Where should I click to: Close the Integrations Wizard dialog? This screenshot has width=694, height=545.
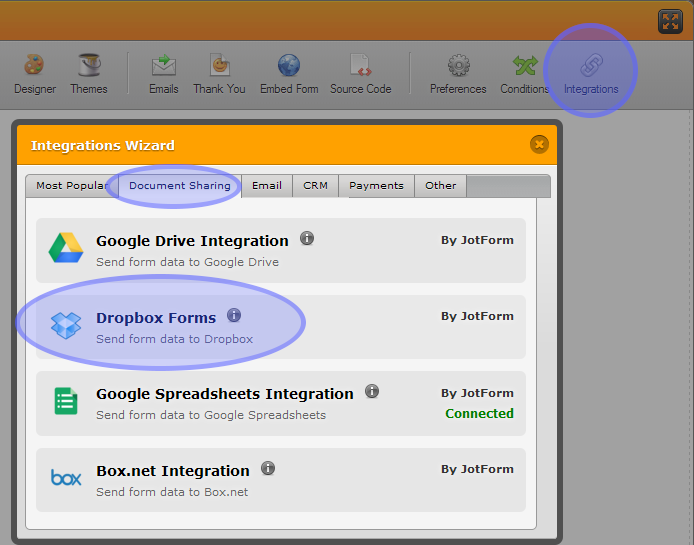coord(540,145)
